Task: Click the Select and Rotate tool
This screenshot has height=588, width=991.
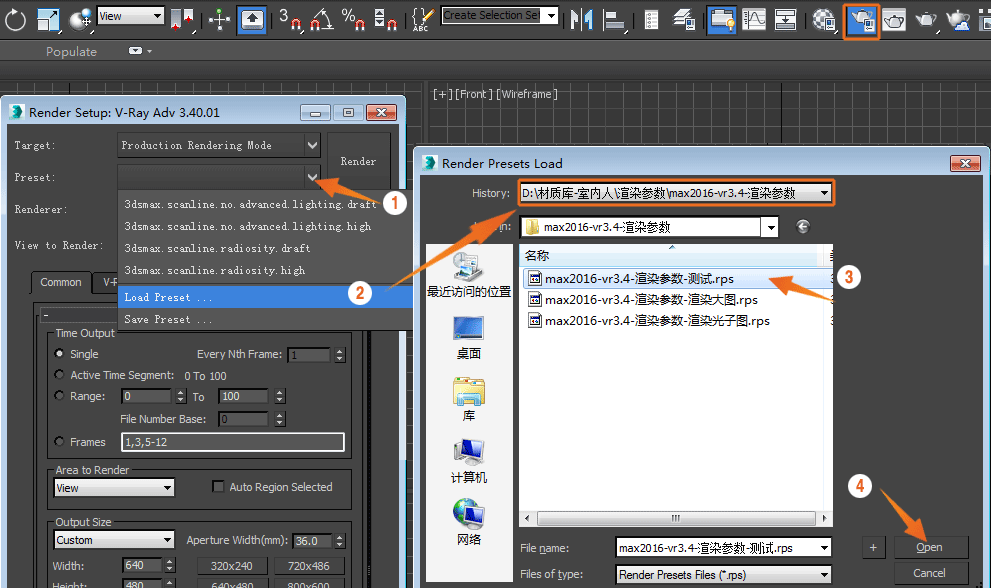Action: tap(15, 20)
